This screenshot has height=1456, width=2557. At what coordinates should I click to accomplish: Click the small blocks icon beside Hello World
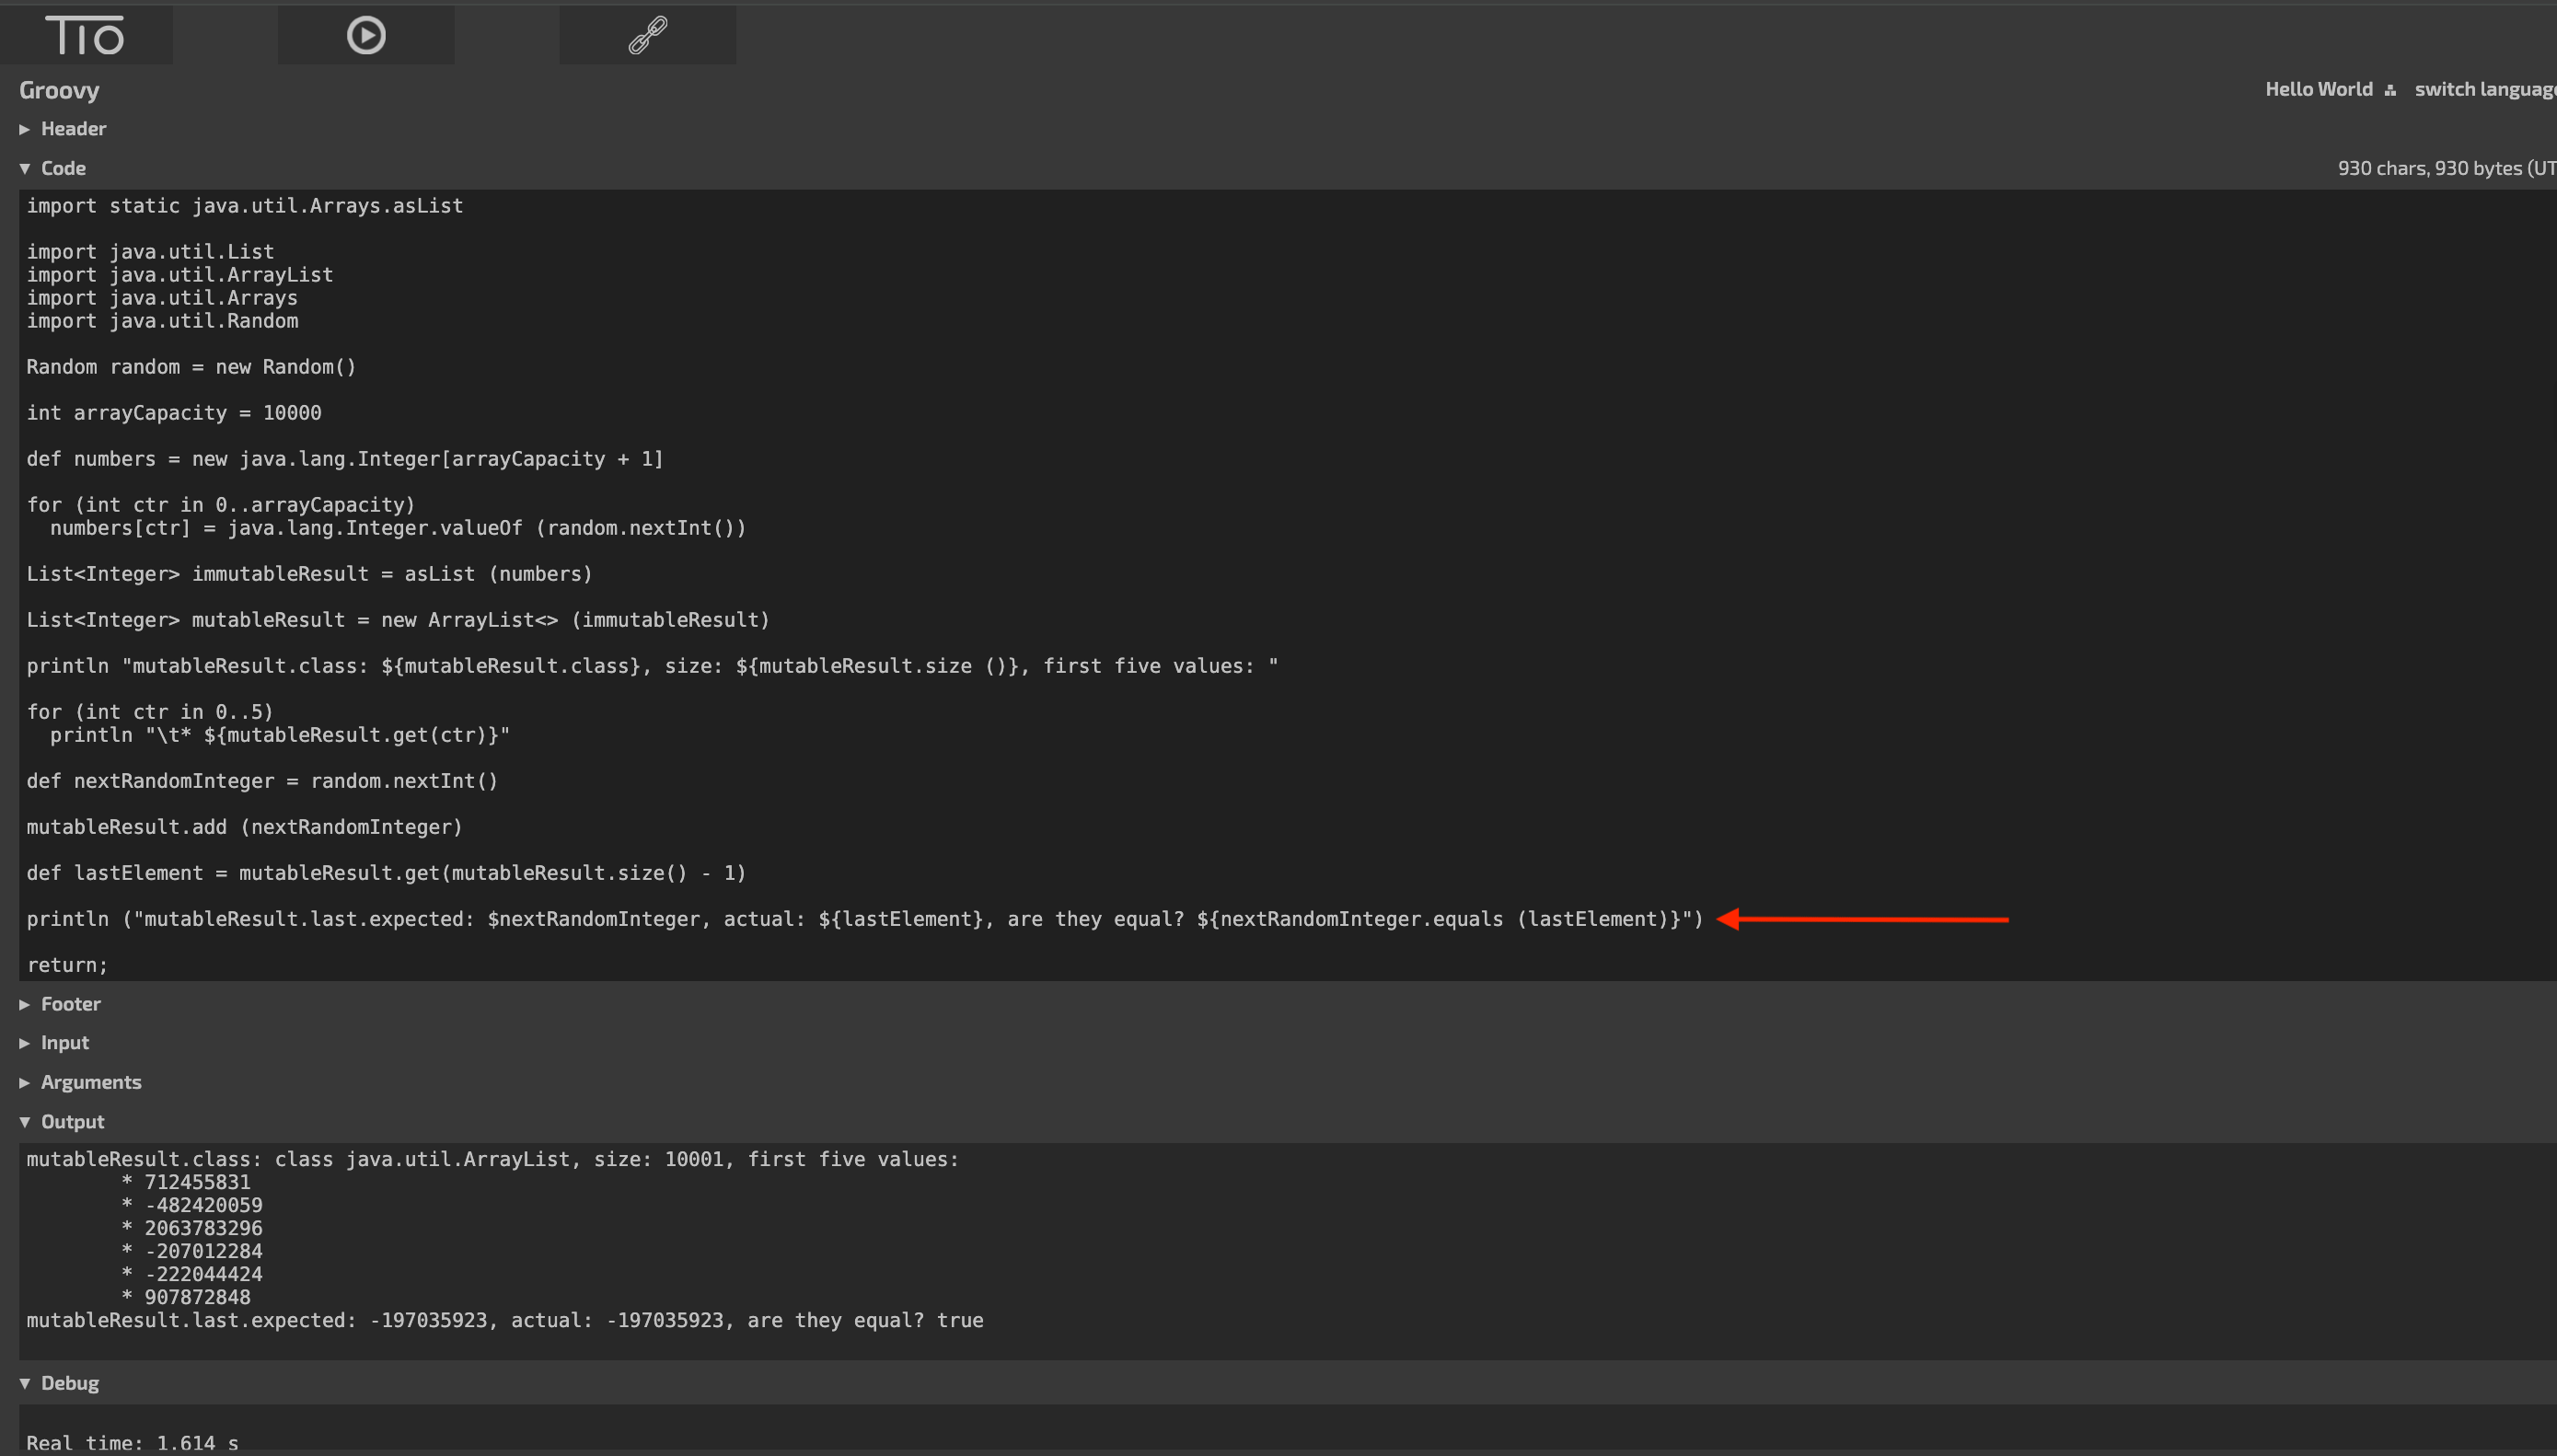[2390, 91]
